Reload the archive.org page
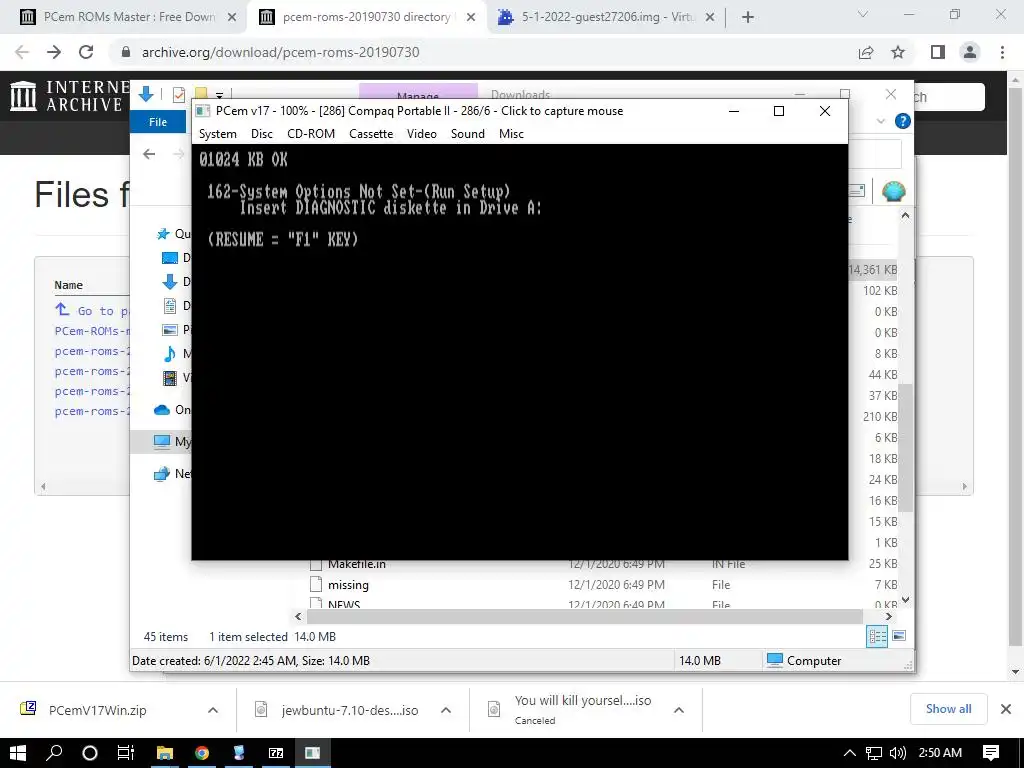The image size is (1024, 768). (x=86, y=52)
